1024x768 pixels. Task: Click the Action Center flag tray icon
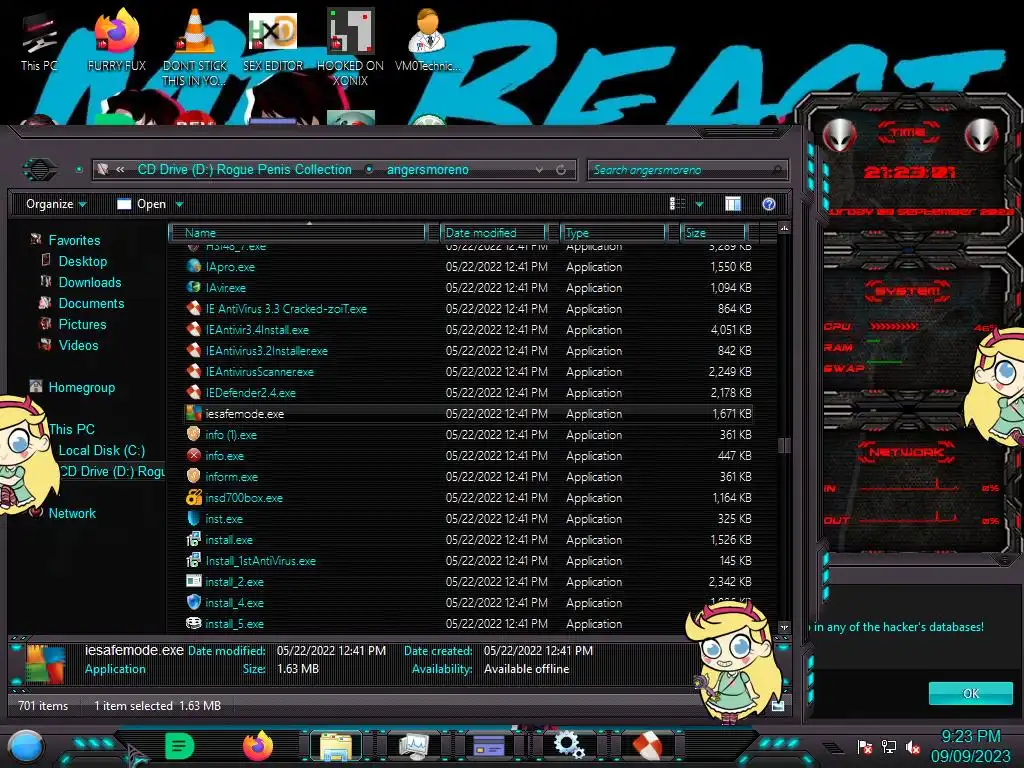point(865,747)
